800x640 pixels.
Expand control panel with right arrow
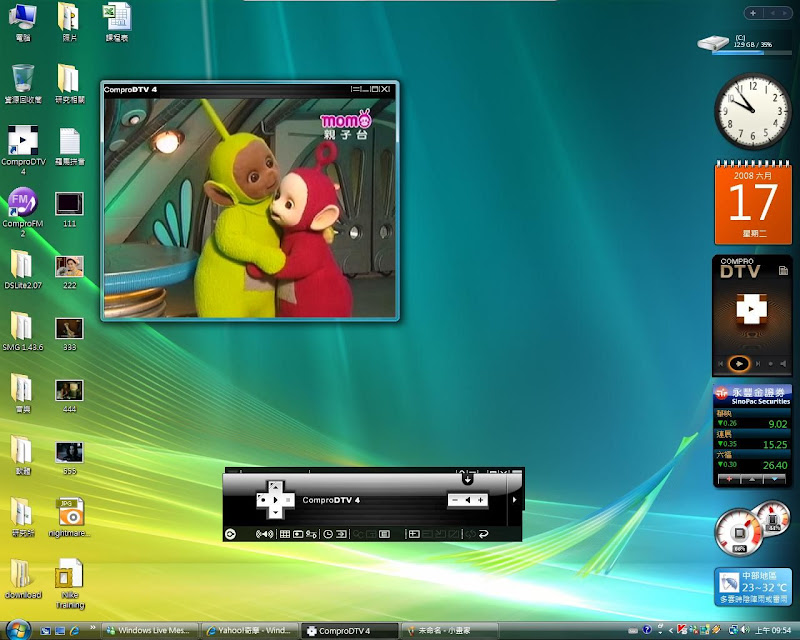(514, 500)
